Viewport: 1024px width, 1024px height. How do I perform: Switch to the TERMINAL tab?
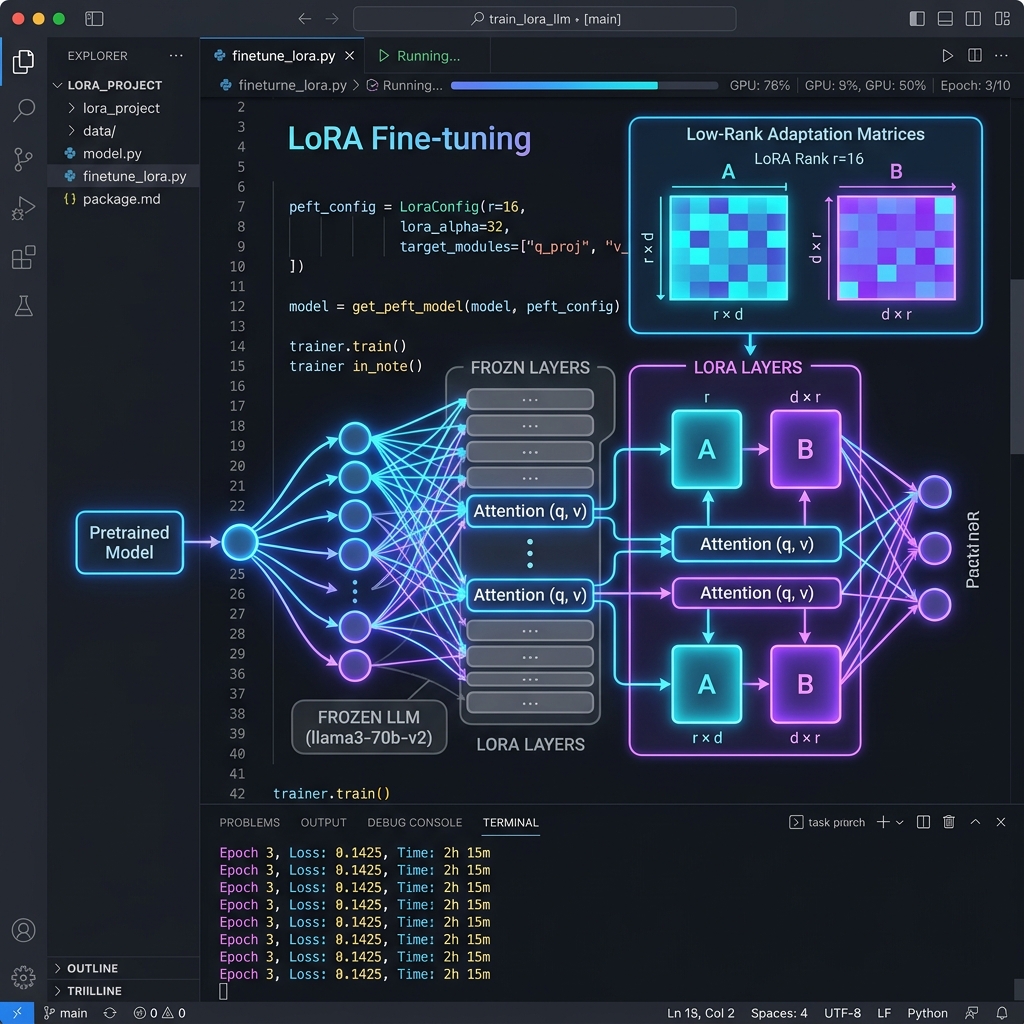pos(511,822)
